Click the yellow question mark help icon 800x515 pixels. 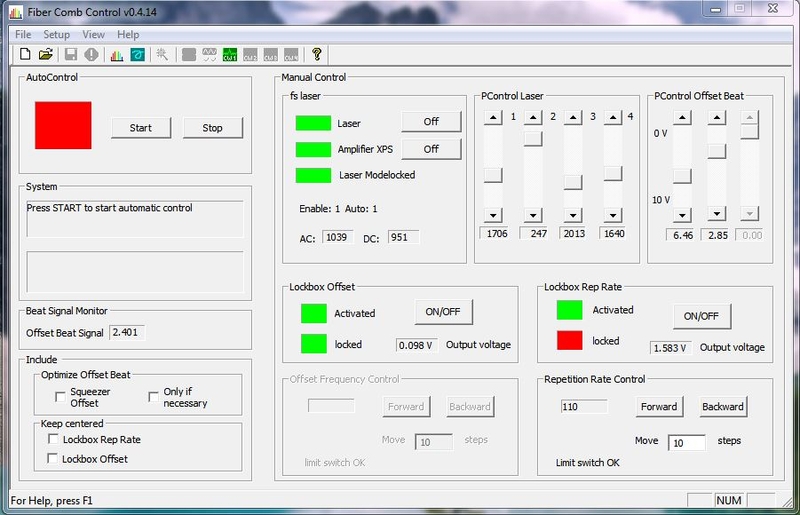pos(317,54)
